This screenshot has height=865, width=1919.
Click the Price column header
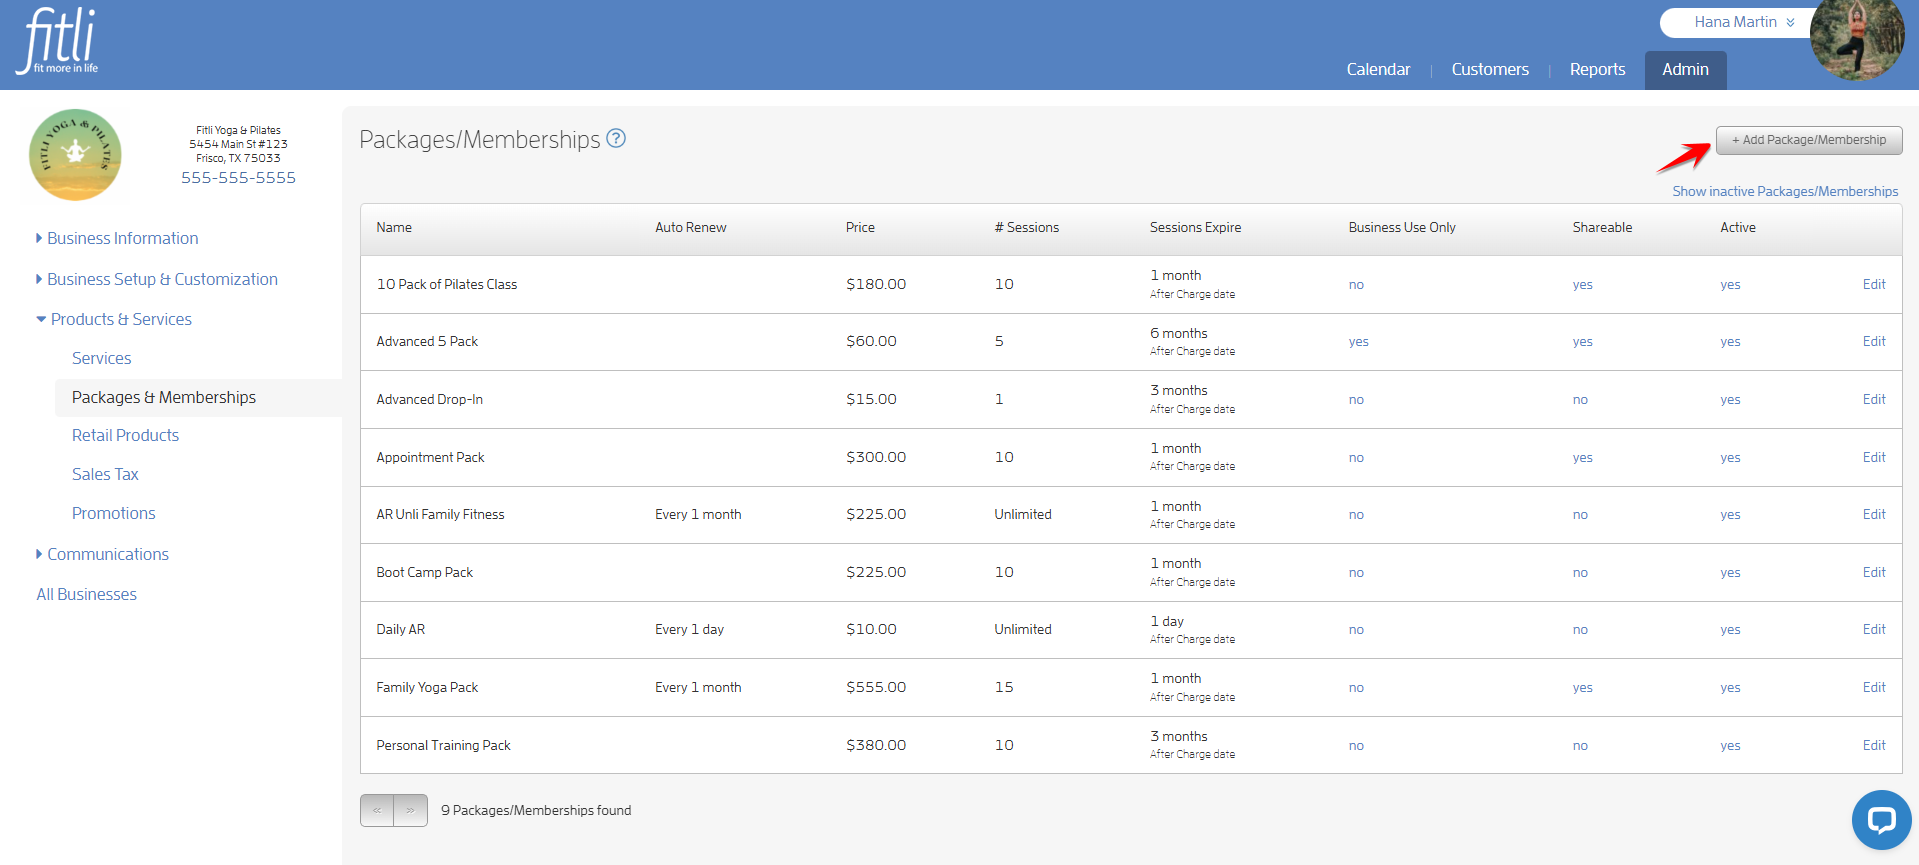pyautogui.click(x=860, y=227)
